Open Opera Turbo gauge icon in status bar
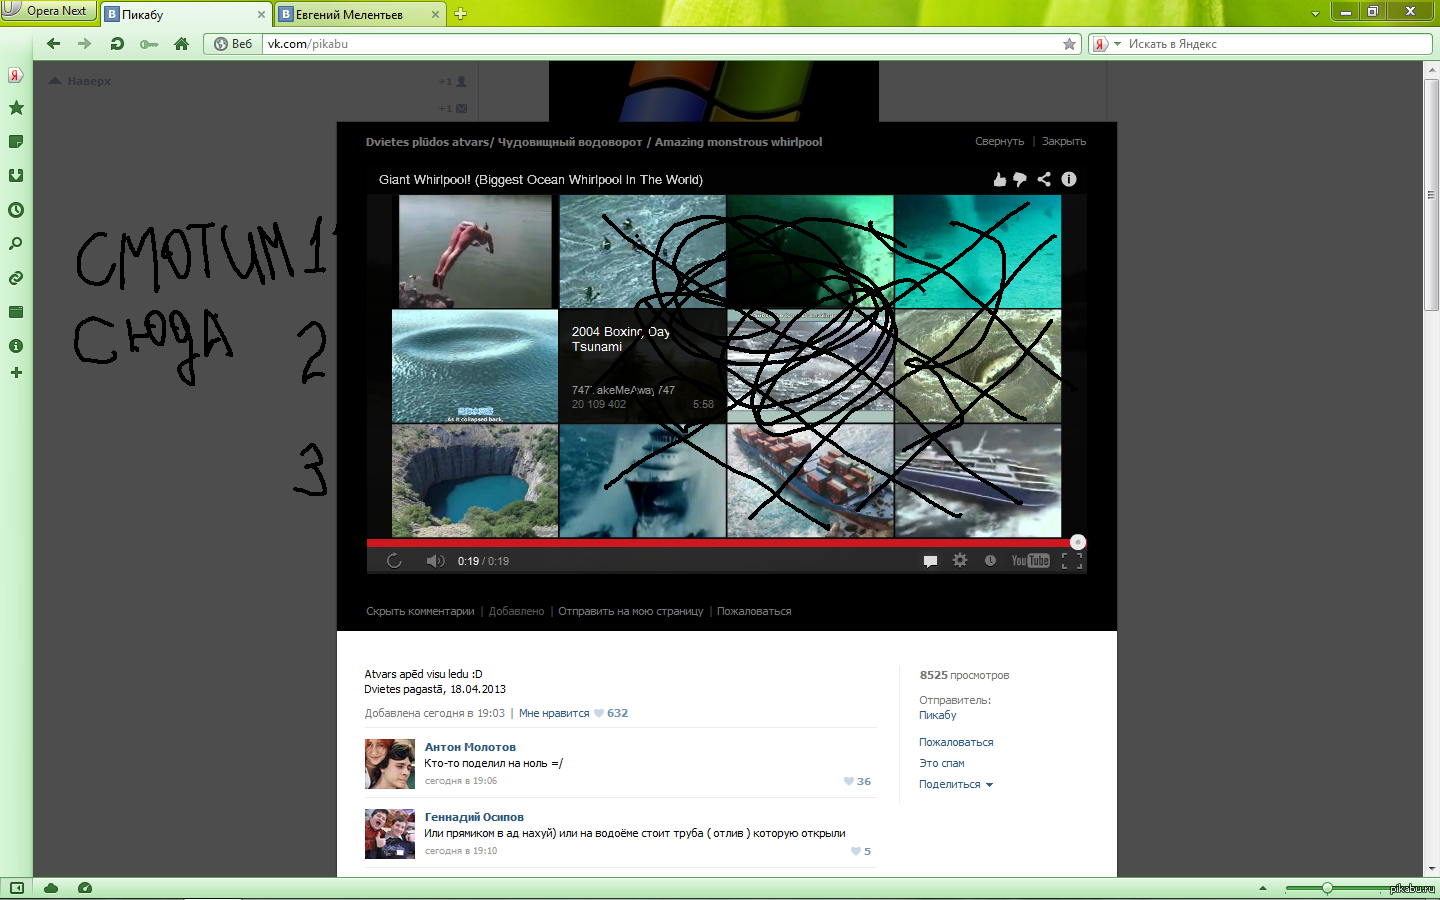1440x900 pixels. [85, 888]
